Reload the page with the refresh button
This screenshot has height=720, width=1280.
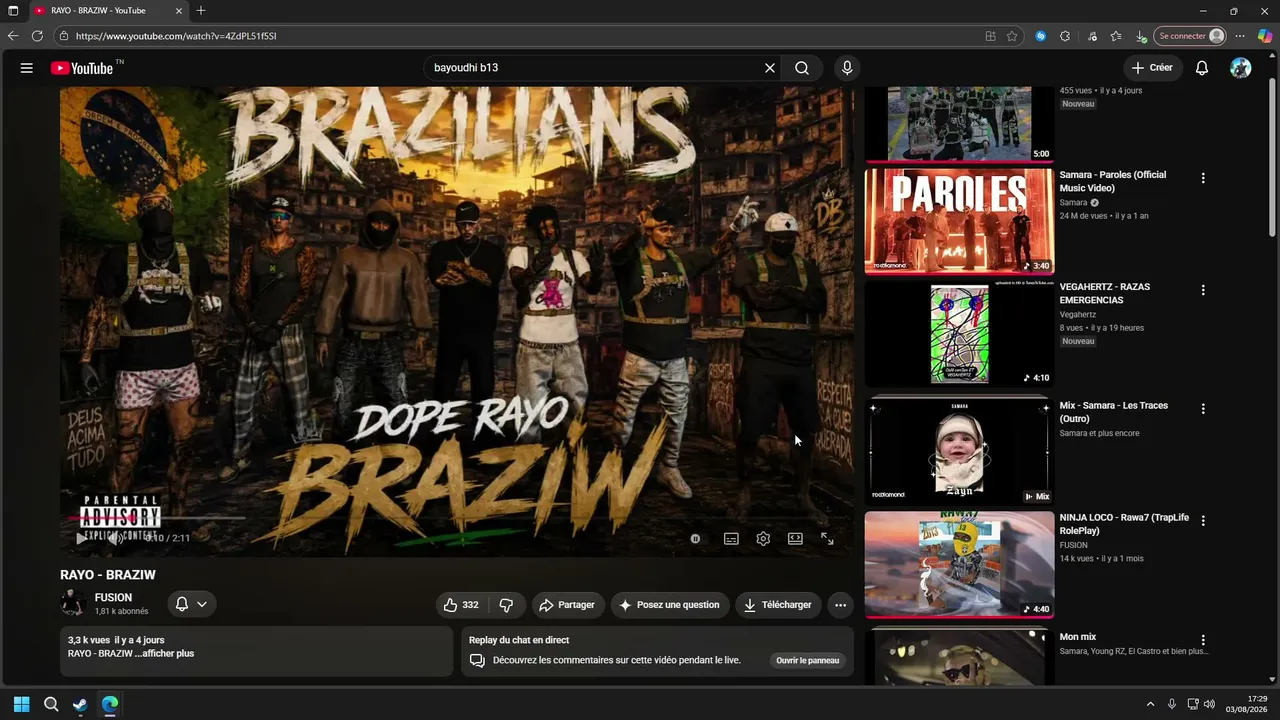pos(37,36)
